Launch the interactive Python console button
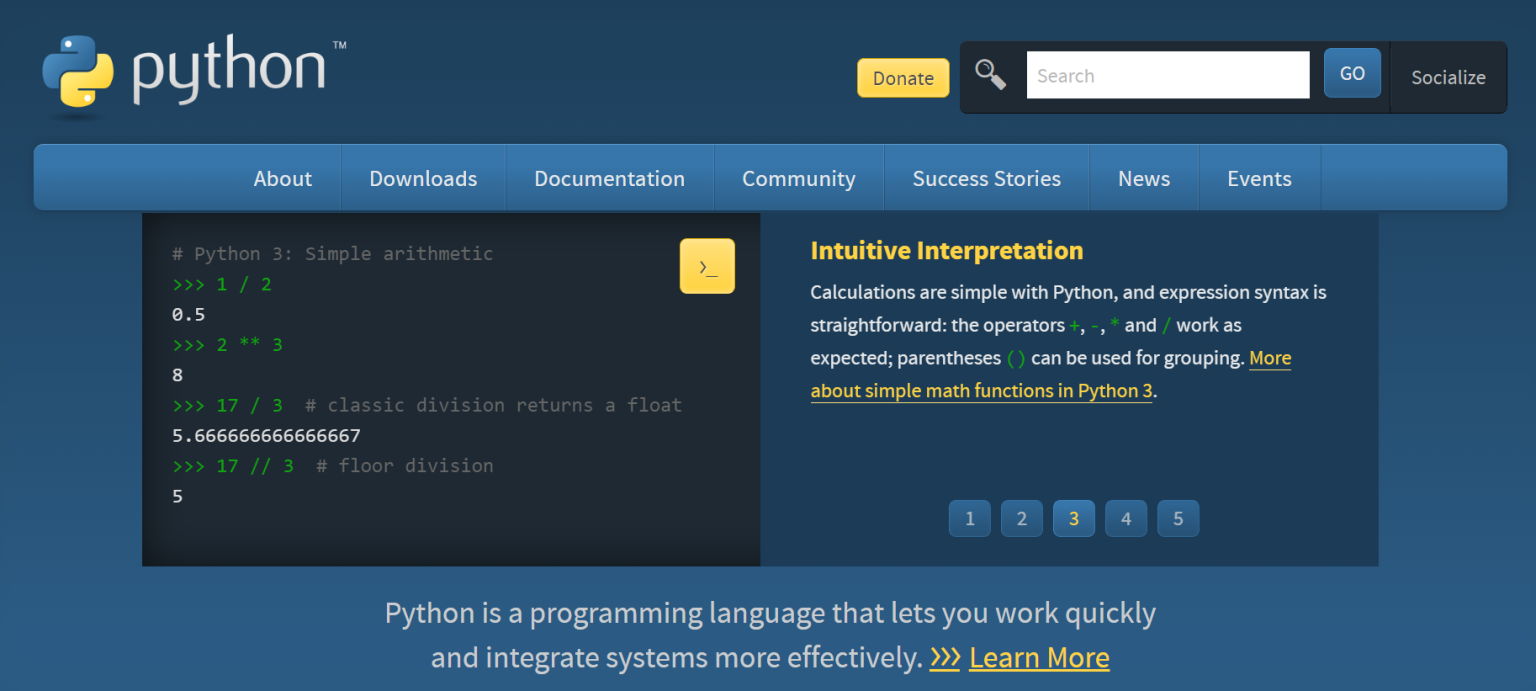Viewport: 1536px width, 691px height. tap(707, 265)
